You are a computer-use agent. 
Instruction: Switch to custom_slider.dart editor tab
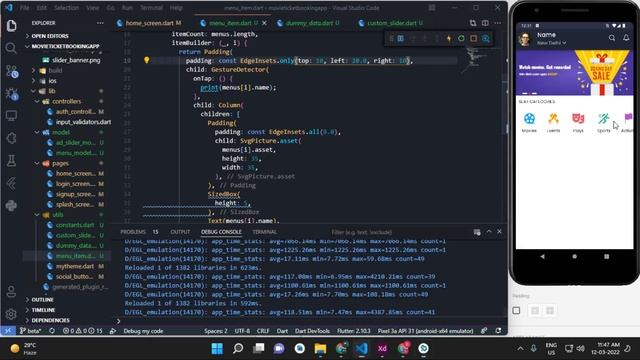point(391,23)
